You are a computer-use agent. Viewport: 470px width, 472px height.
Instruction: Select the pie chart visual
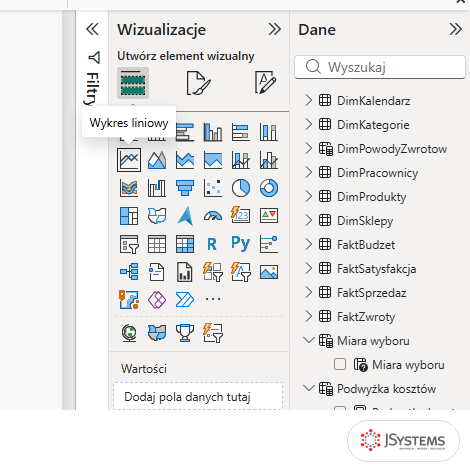pyautogui.click(x=241, y=188)
